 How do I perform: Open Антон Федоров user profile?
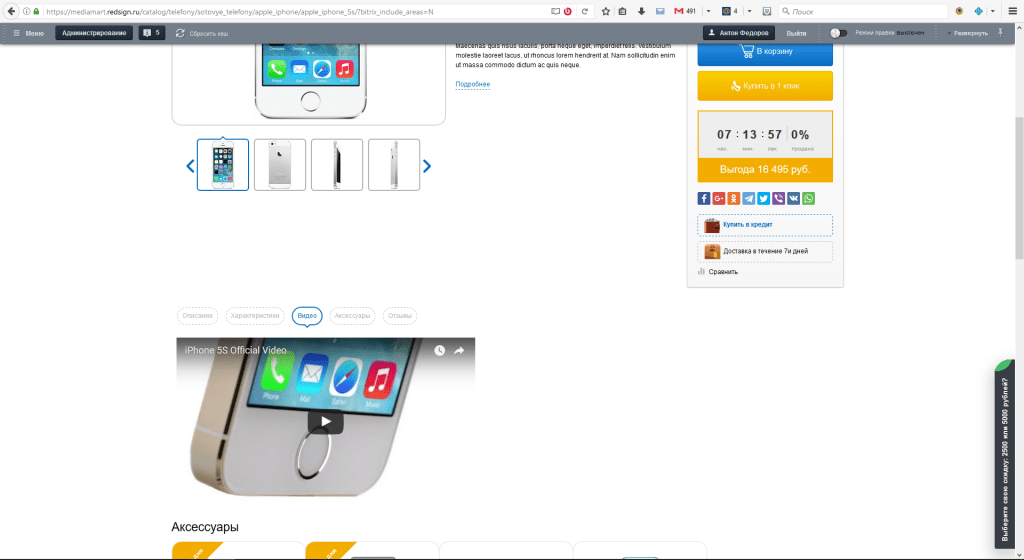(739, 33)
